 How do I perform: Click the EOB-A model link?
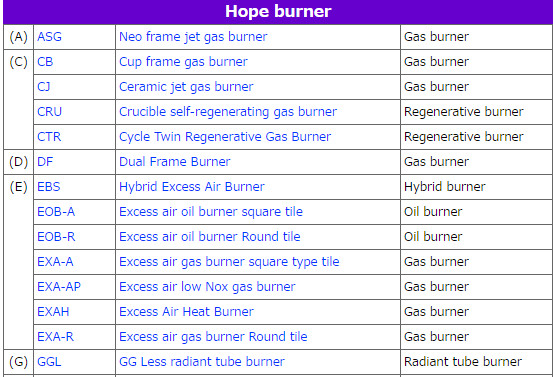(56, 212)
